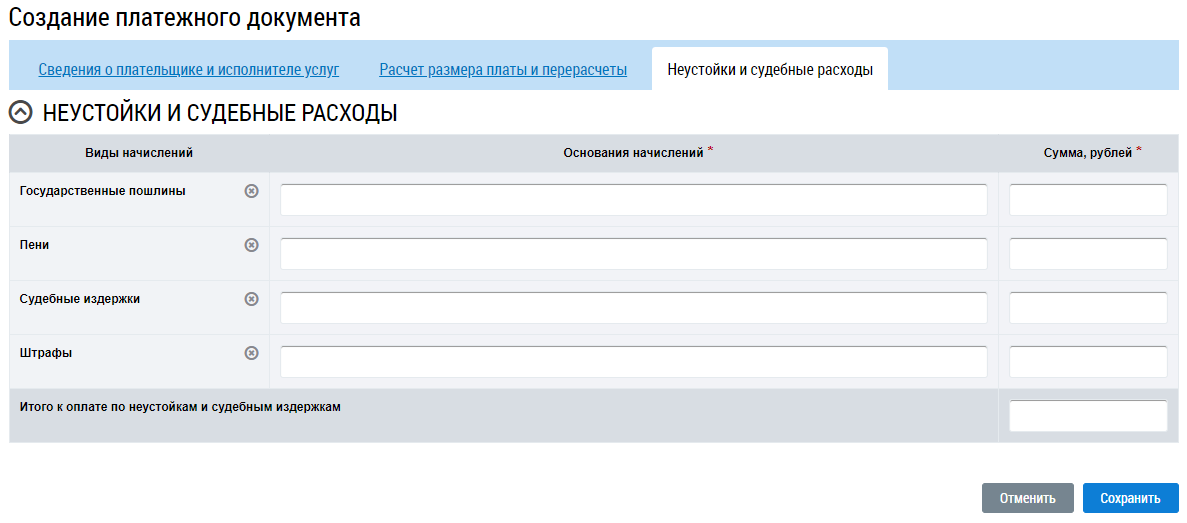The width and height of the screenshot is (1187, 523).
Task: Click sum field for Судебные издержки
Action: (1088, 307)
